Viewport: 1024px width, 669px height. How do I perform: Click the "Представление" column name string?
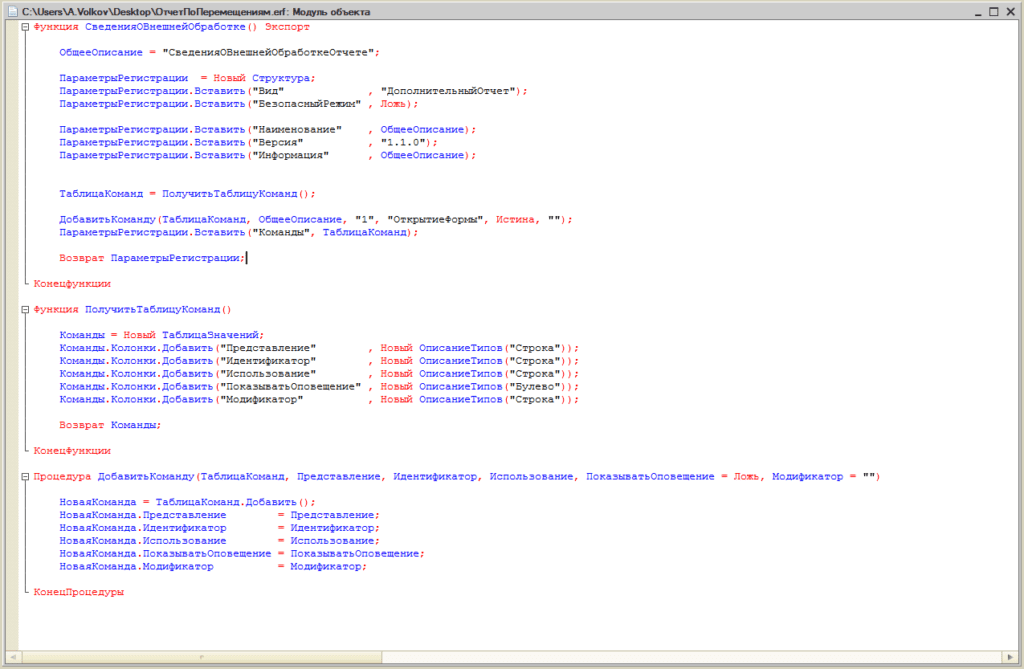(x=268, y=348)
